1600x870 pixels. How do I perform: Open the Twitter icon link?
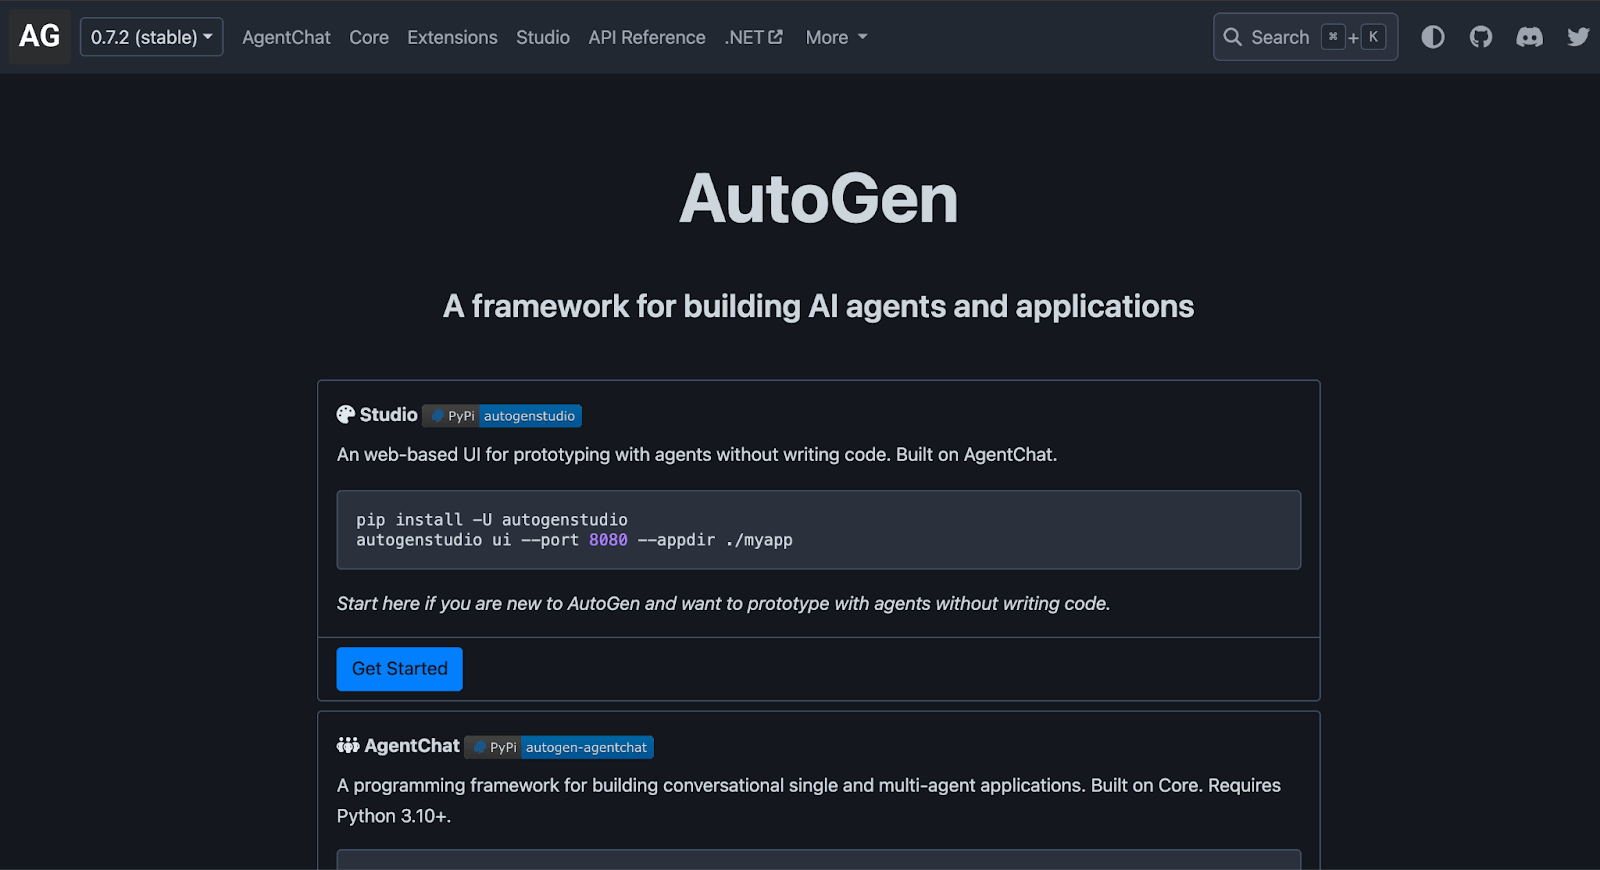[x=1578, y=37]
